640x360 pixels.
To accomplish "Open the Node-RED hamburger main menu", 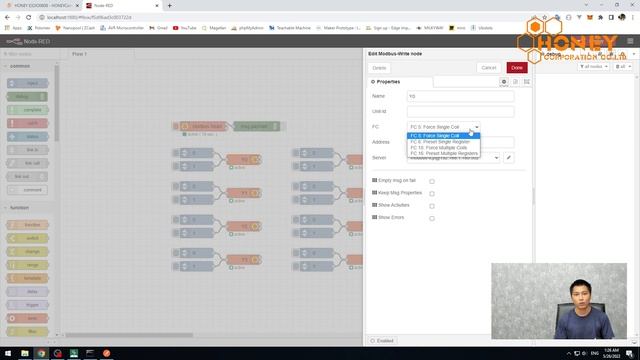I will 630,41.
